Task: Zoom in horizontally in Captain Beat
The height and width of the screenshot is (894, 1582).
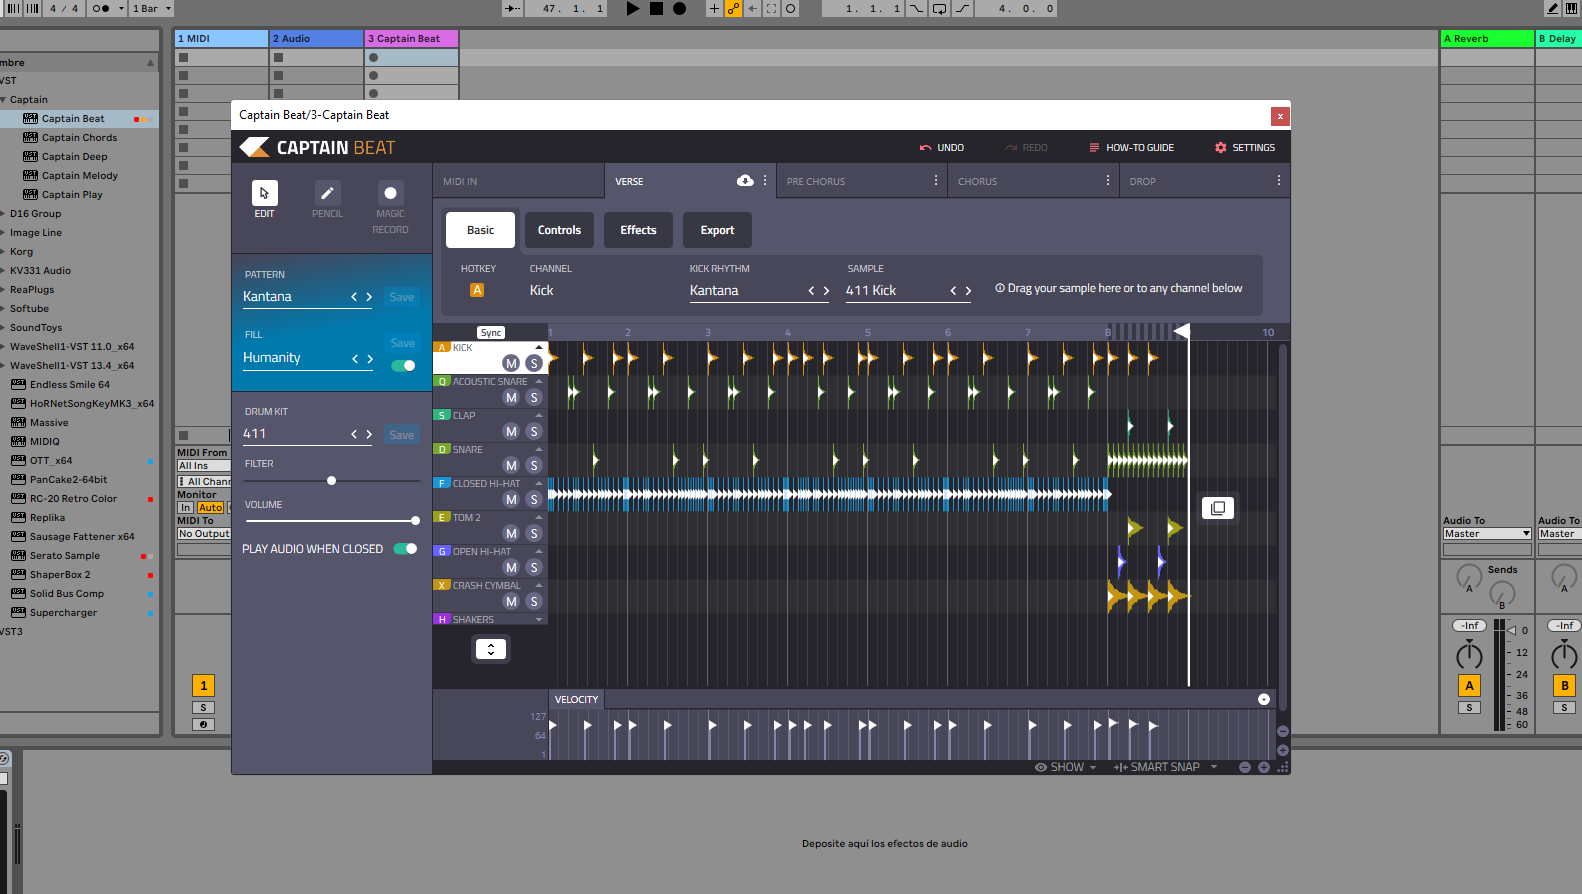Action: coord(1264,767)
